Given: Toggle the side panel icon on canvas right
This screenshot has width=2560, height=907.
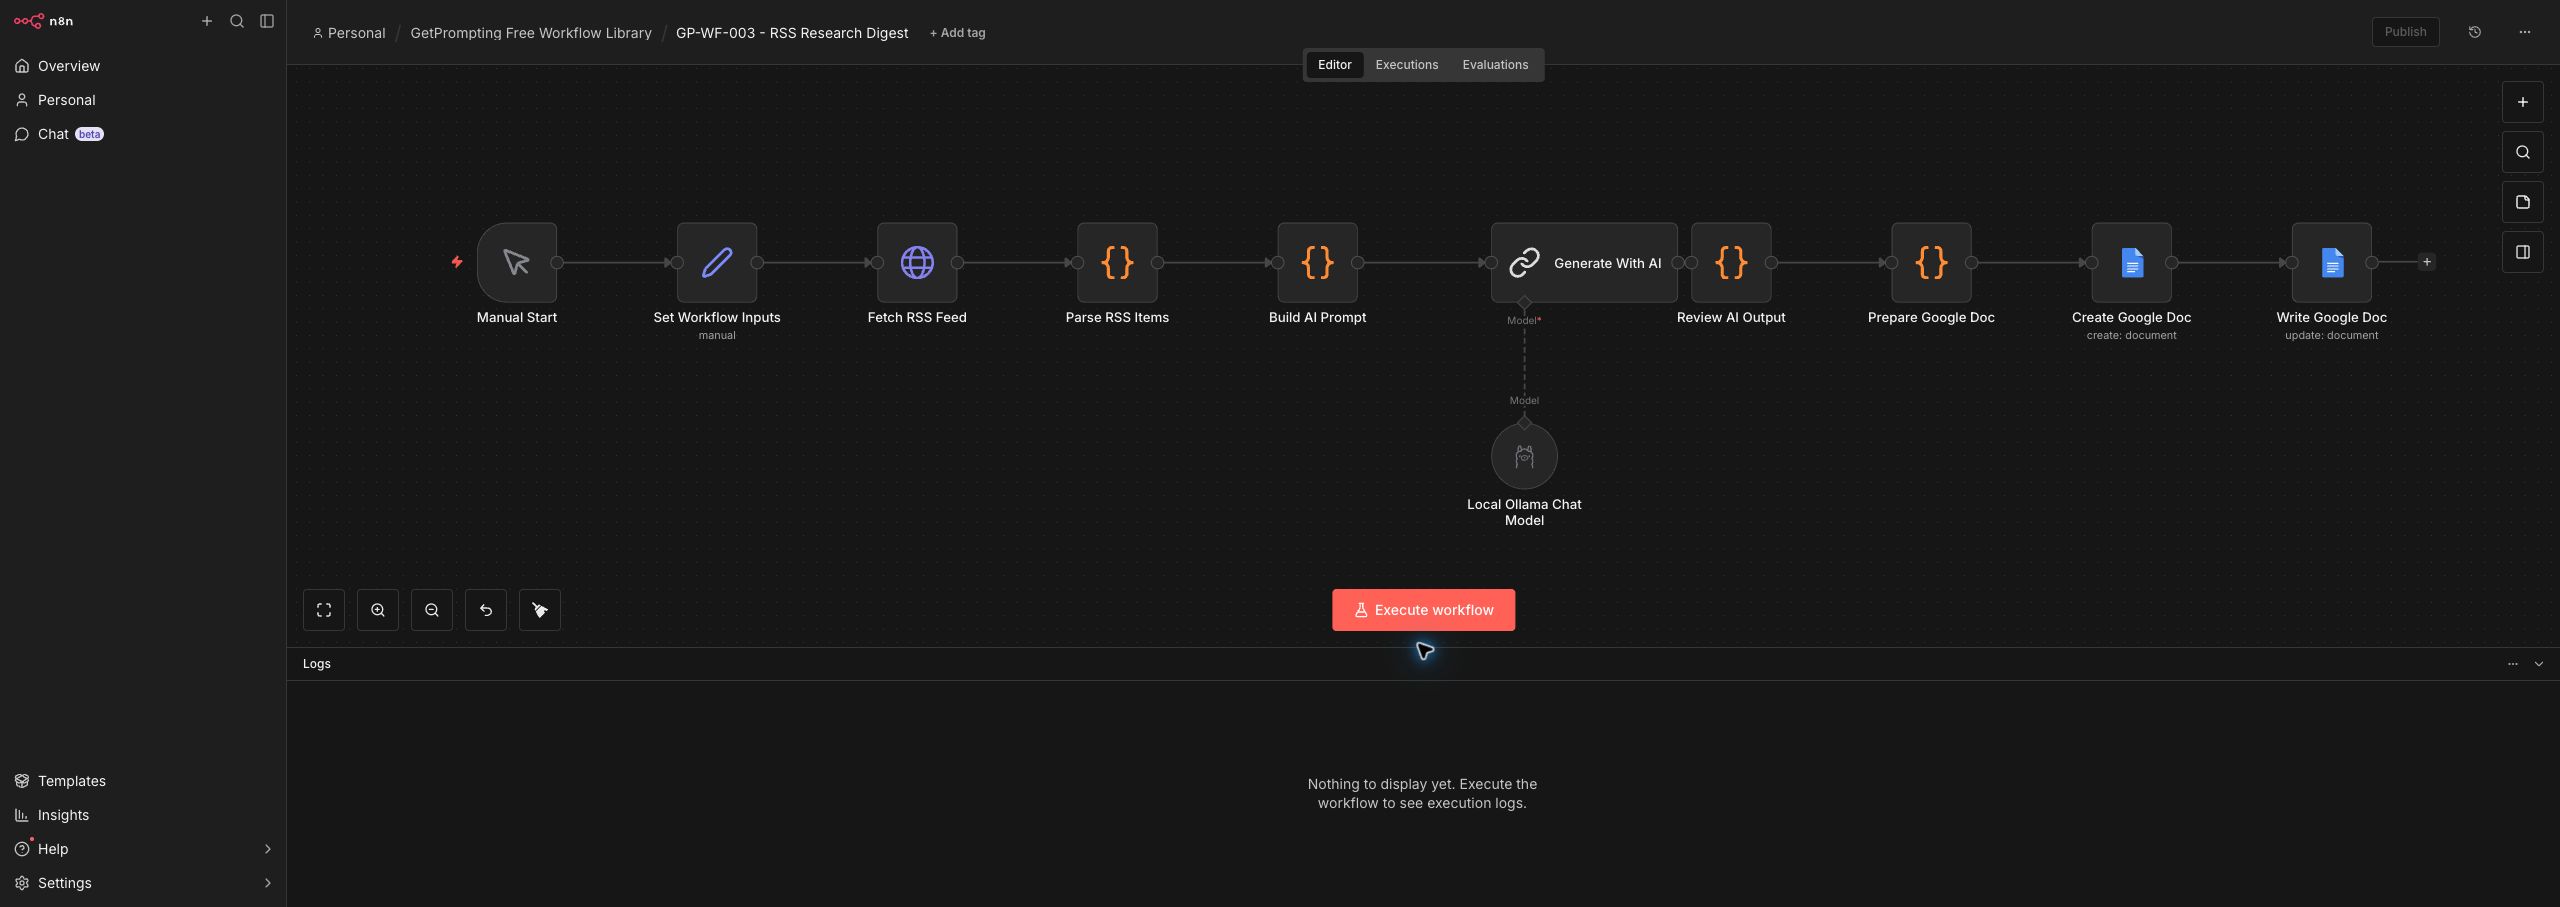Looking at the screenshot, I should [x=2522, y=252].
